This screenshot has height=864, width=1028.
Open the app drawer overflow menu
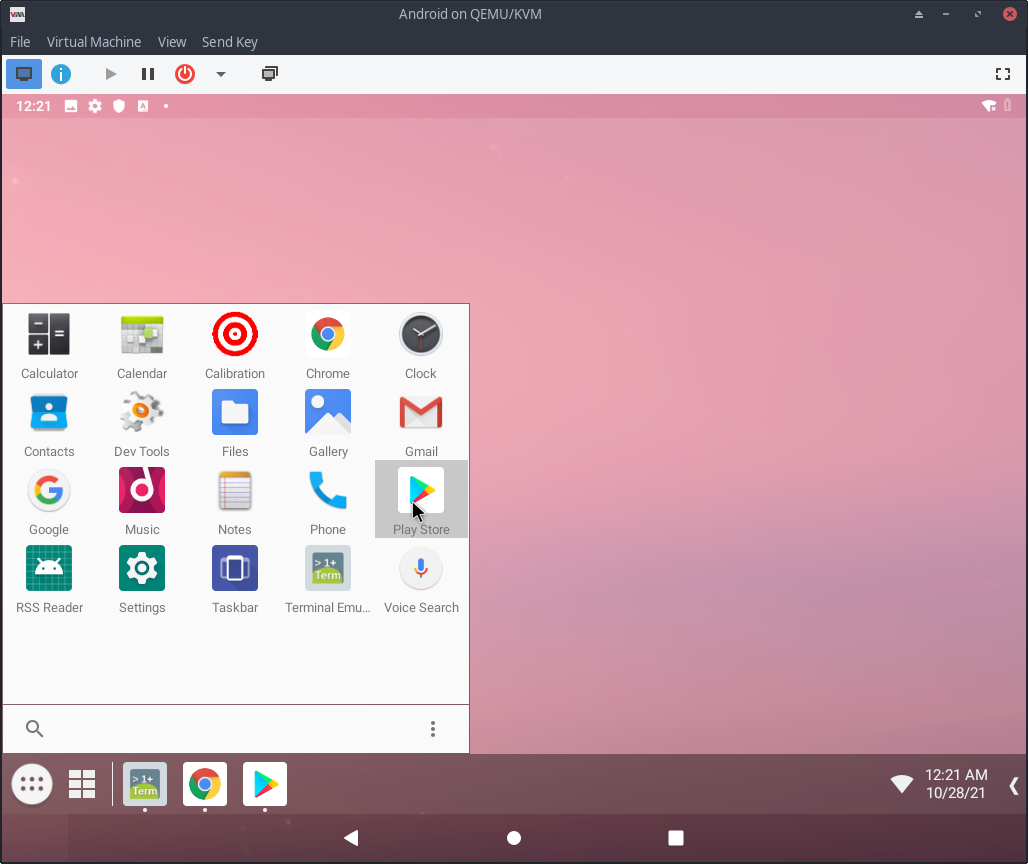[x=433, y=729]
